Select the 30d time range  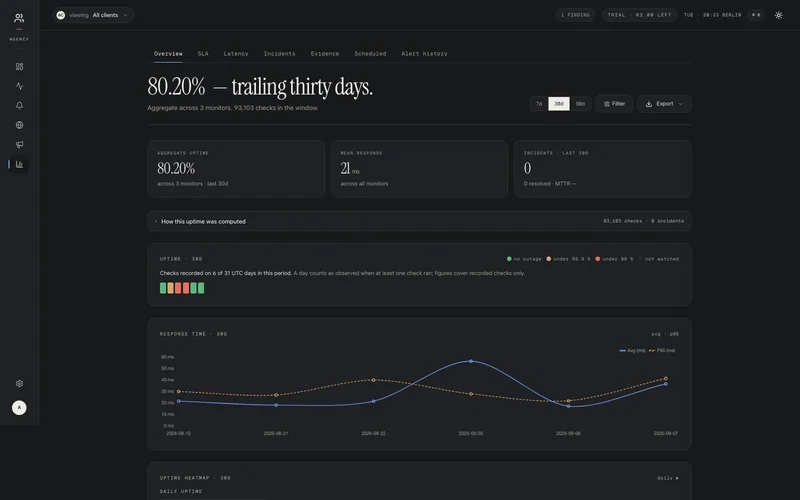pos(559,104)
